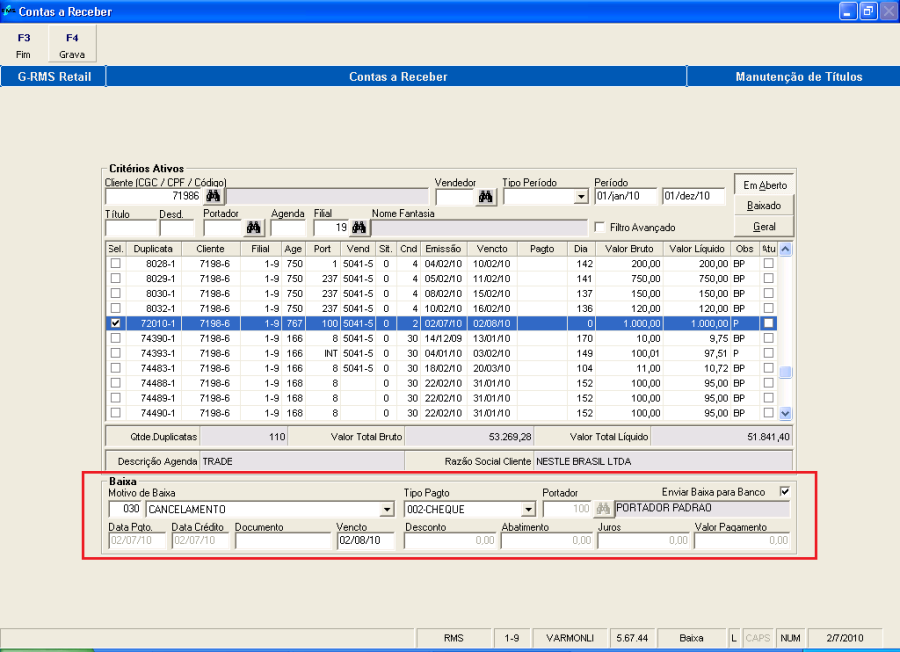The width and height of the screenshot is (900, 652).
Task: Click the Emissão column header
Action: (441, 249)
